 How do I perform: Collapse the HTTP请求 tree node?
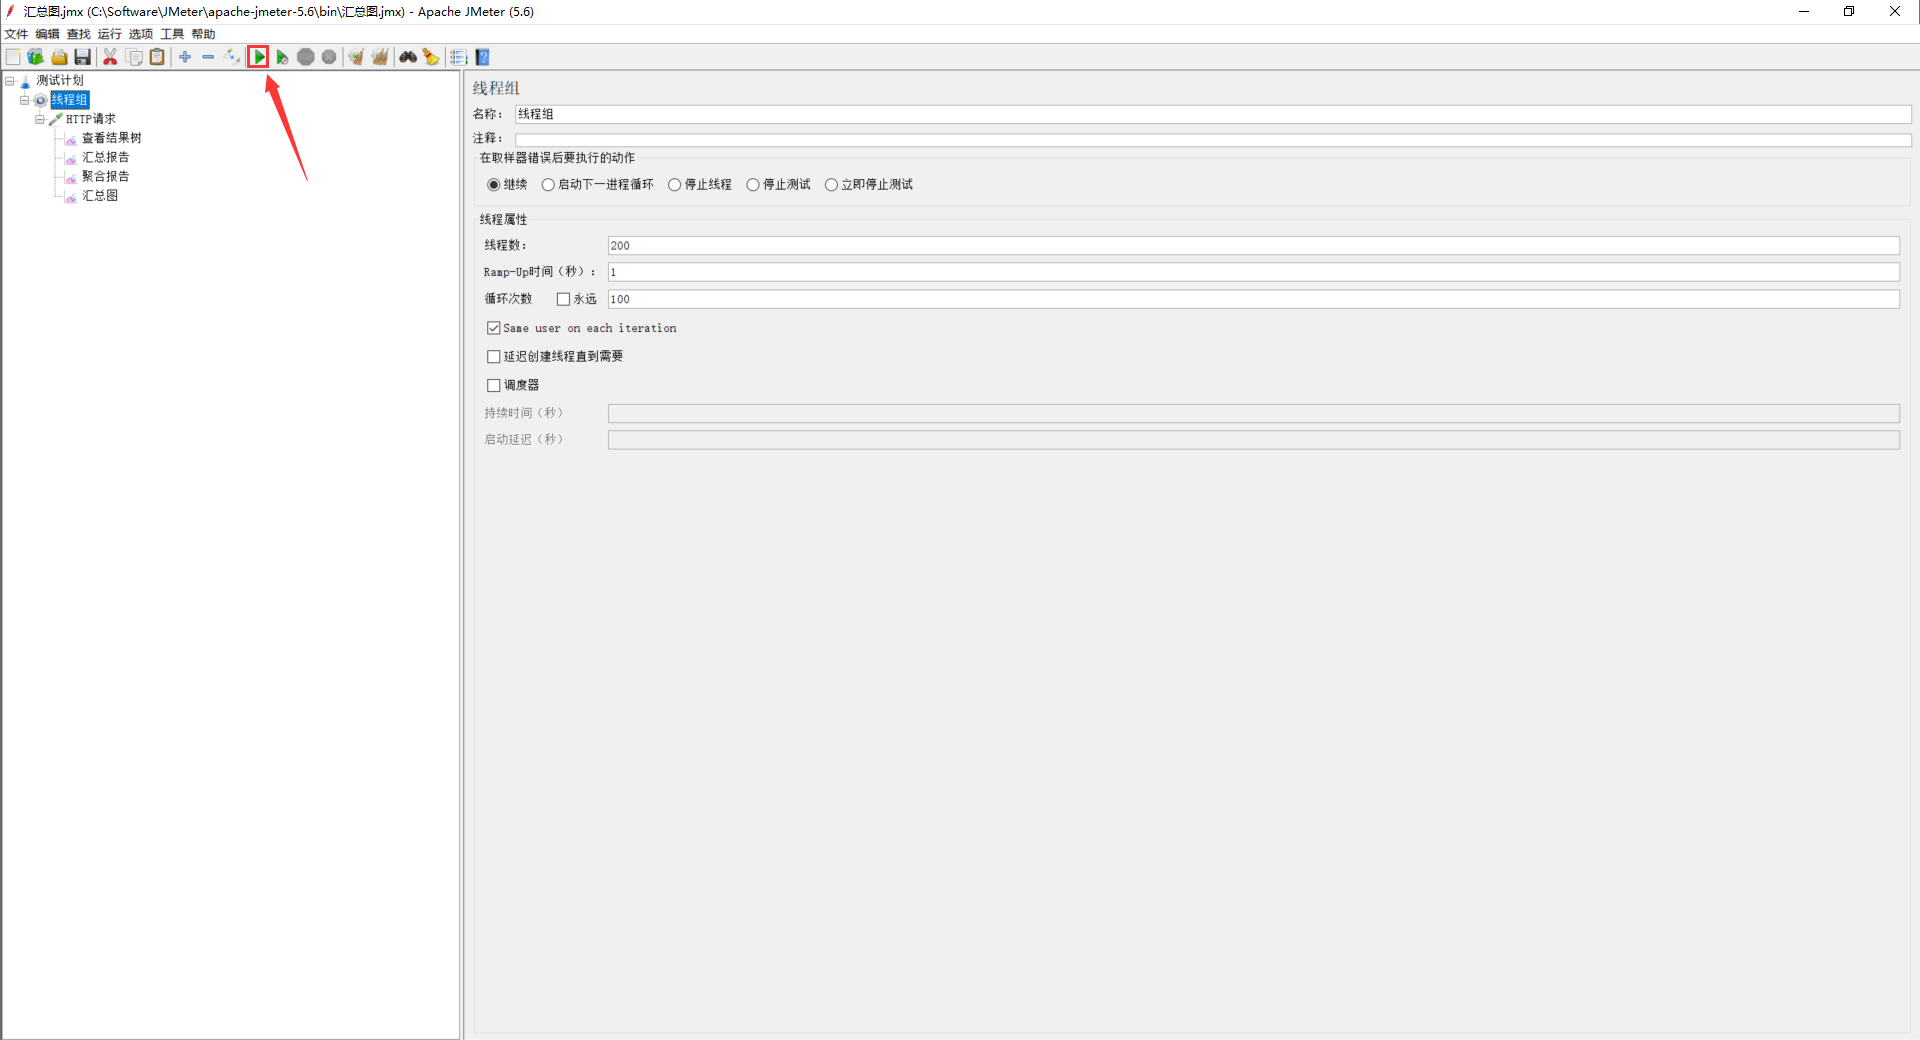click(40, 119)
